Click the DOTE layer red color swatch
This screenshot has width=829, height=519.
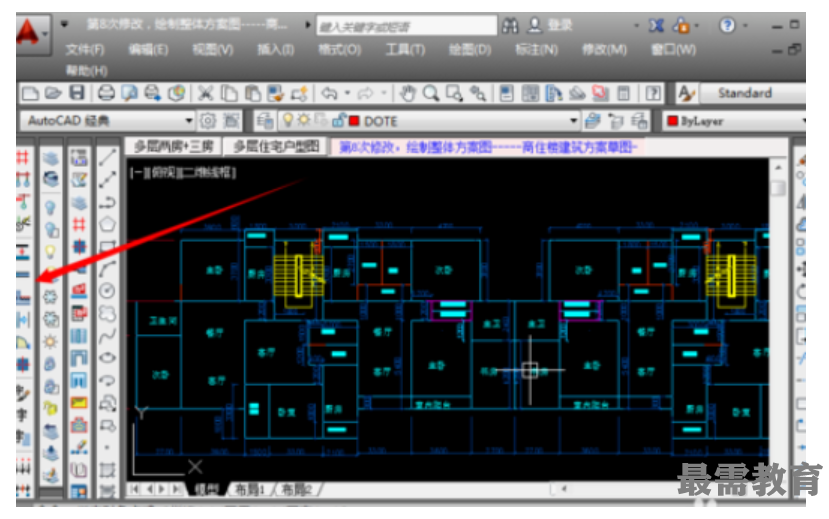[x=354, y=121]
